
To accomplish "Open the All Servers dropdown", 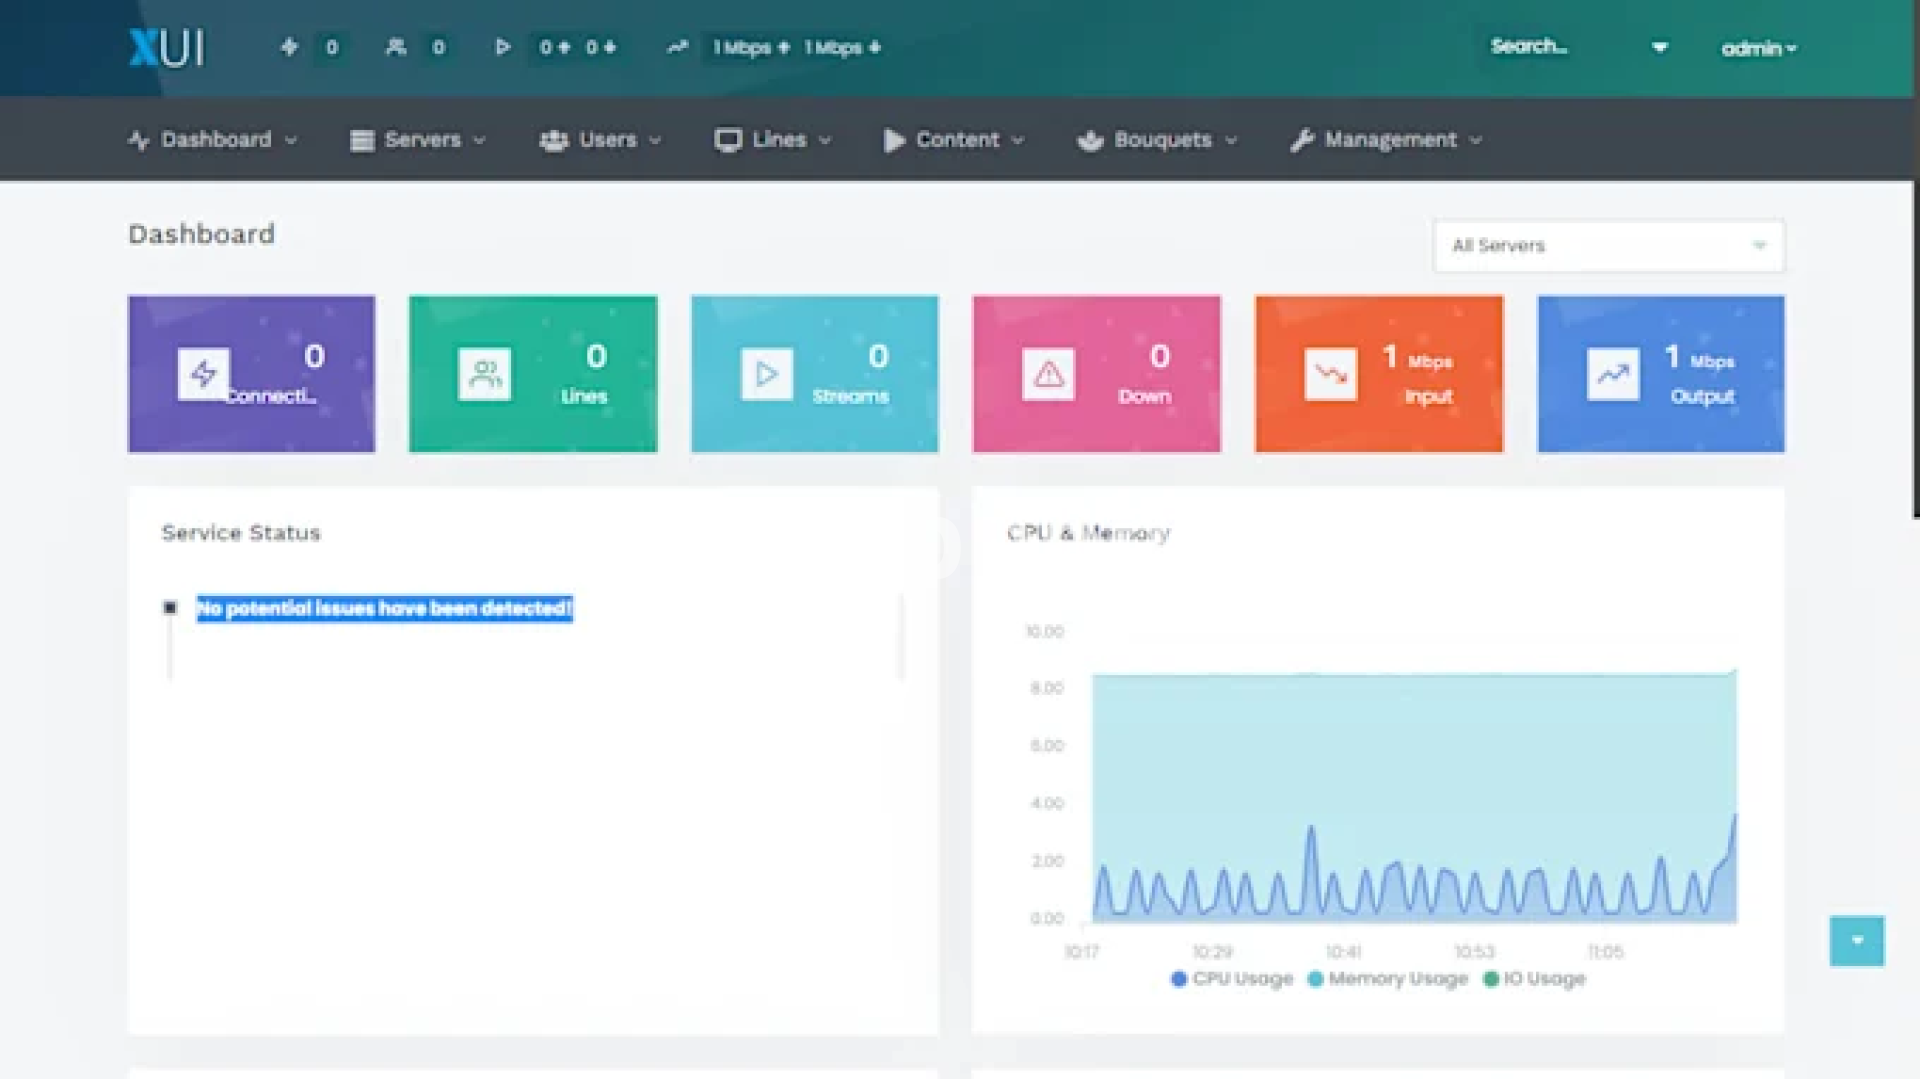I will 1608,246.
